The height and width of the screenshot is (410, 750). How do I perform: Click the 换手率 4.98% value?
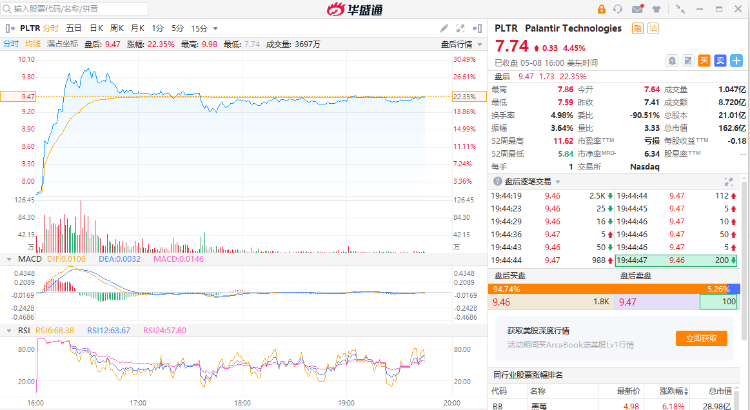coord(562,115)
